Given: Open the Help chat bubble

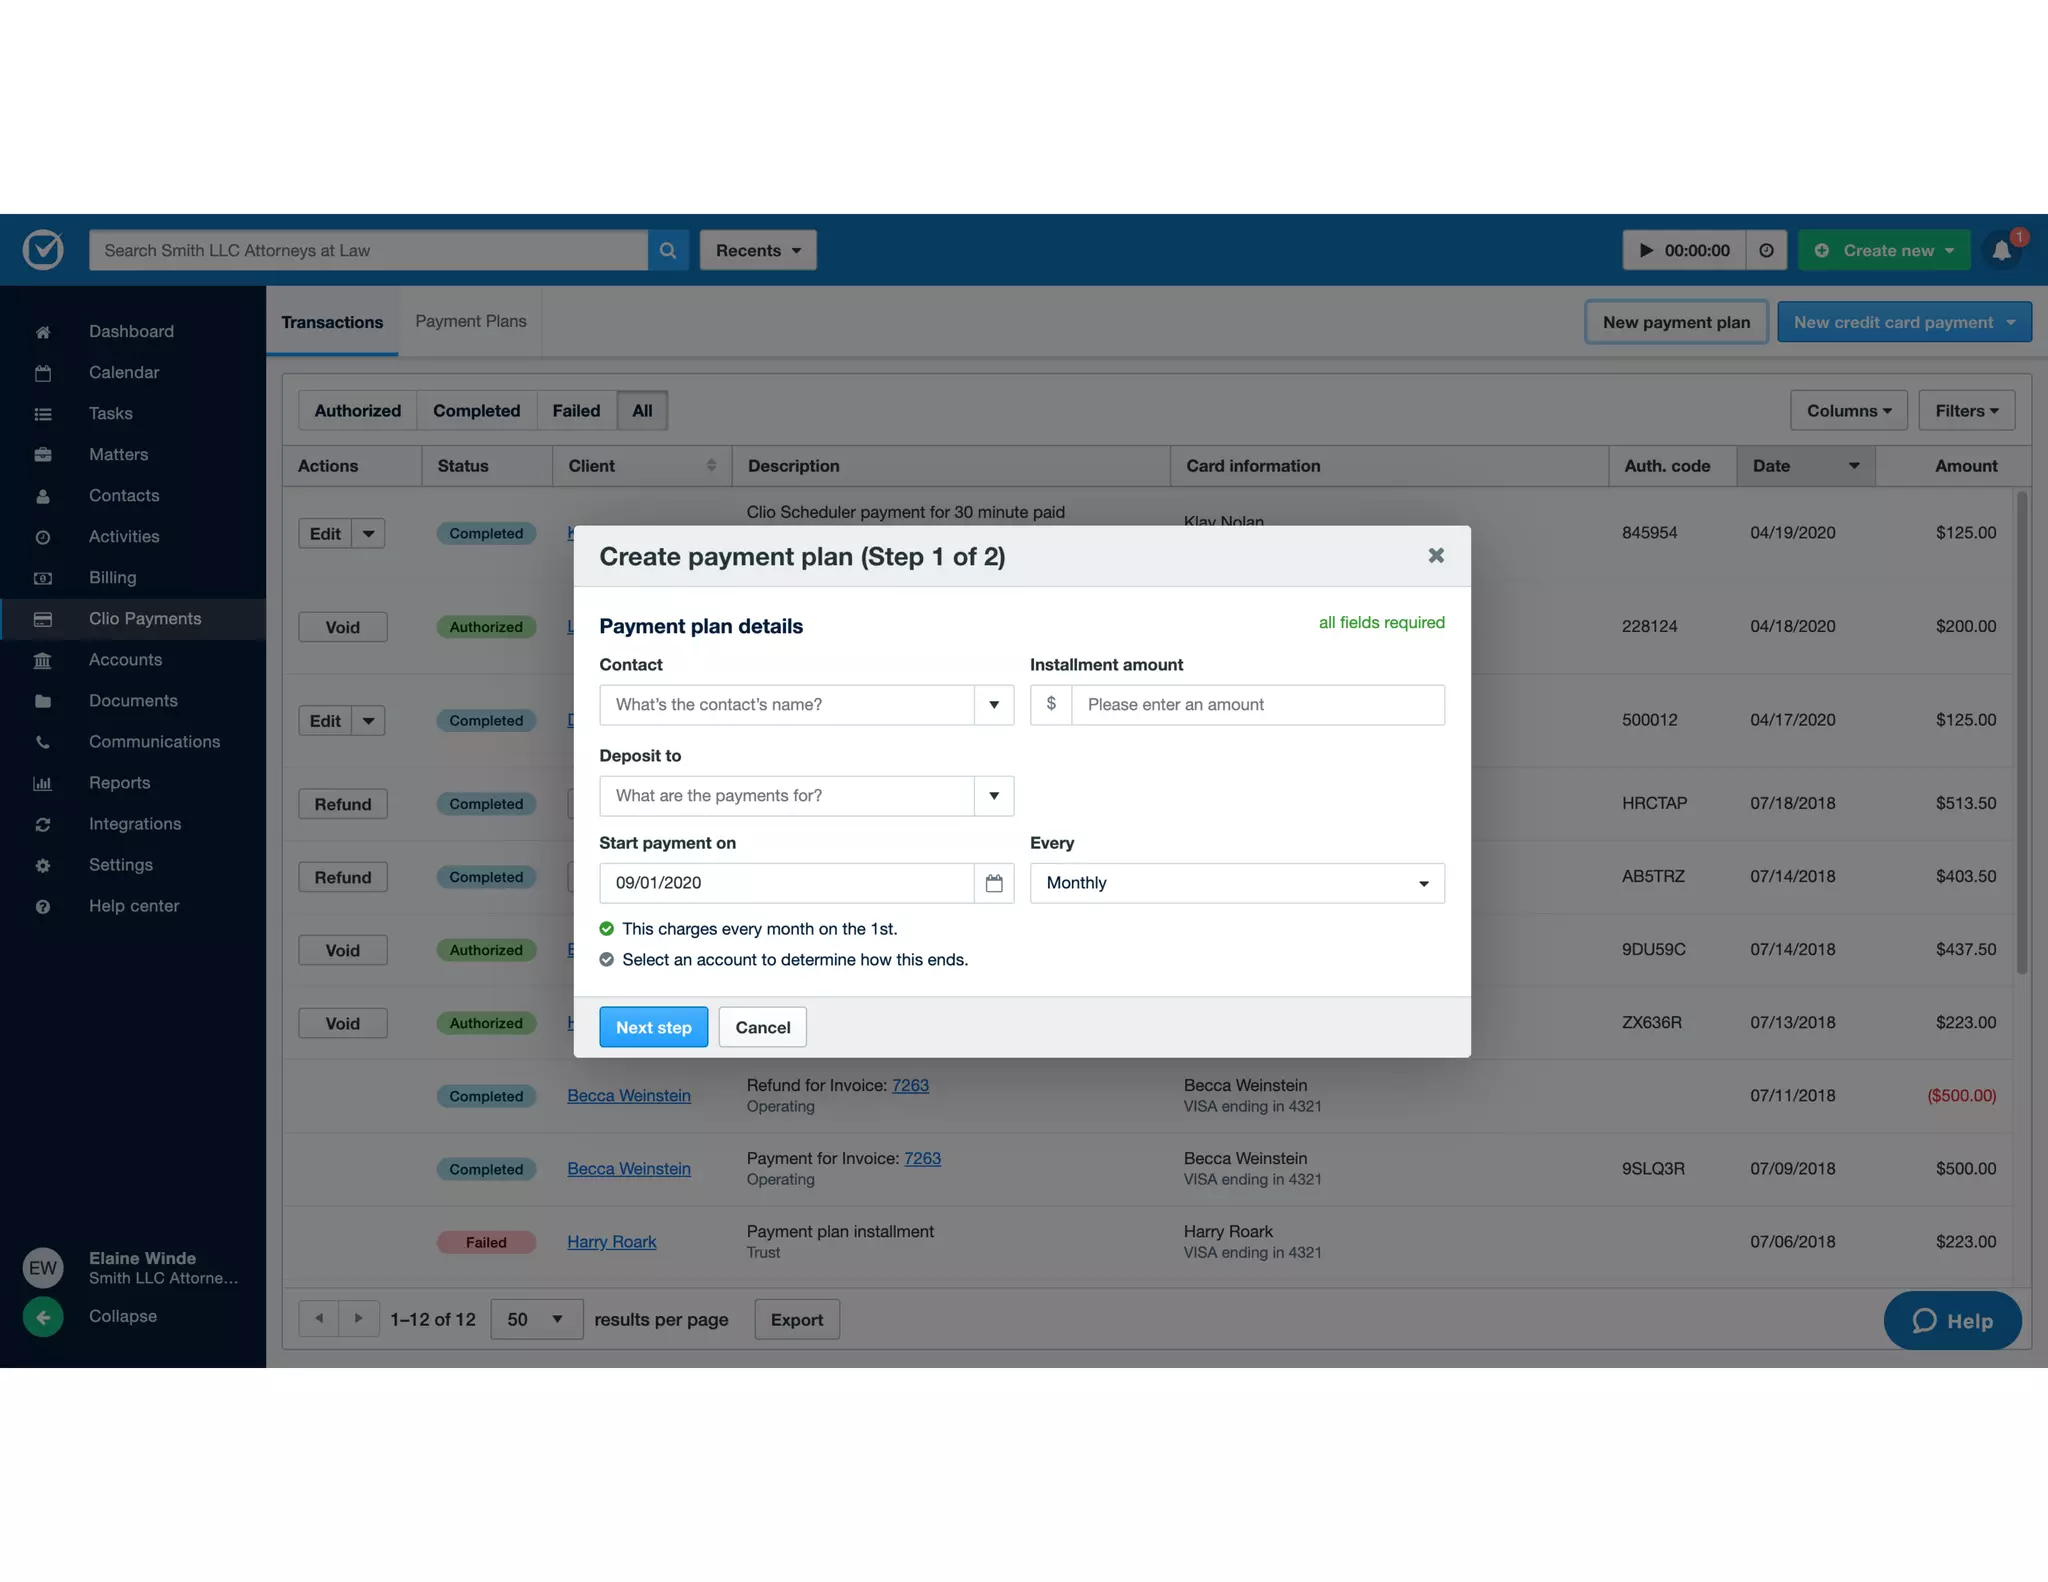Looking at the screenshot, I should pyautogui.click(x=1951, y=1321).
